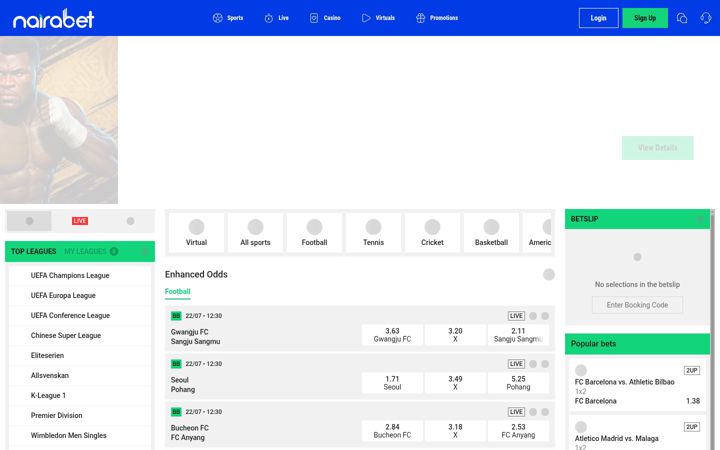Open the nairabet logo home link

[53, 18]
